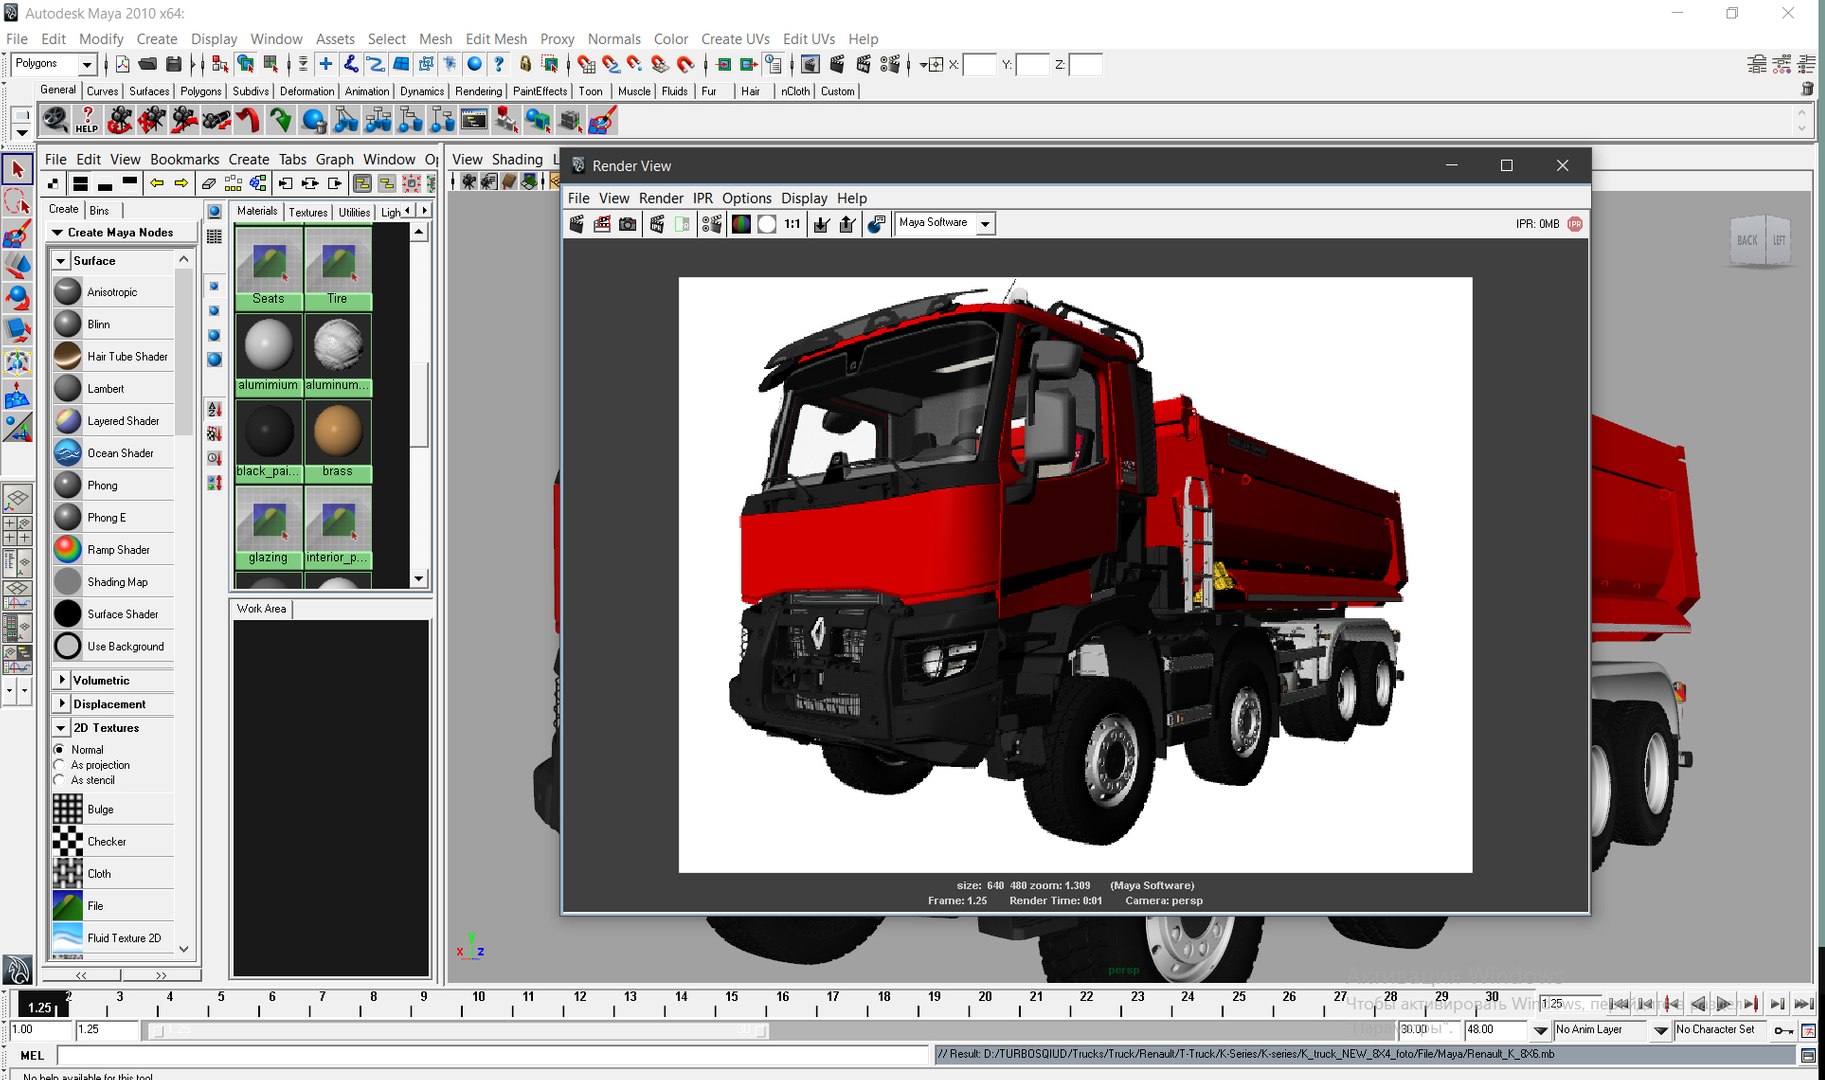
Task: Click the New Scene icon in status line
Action: (122, 64)
